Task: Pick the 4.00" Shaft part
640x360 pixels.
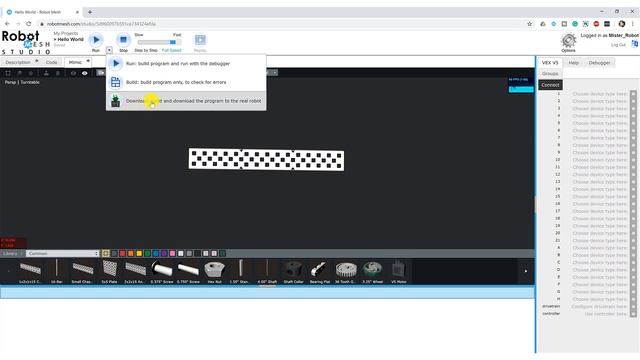Action: click(x=267, y=271)
